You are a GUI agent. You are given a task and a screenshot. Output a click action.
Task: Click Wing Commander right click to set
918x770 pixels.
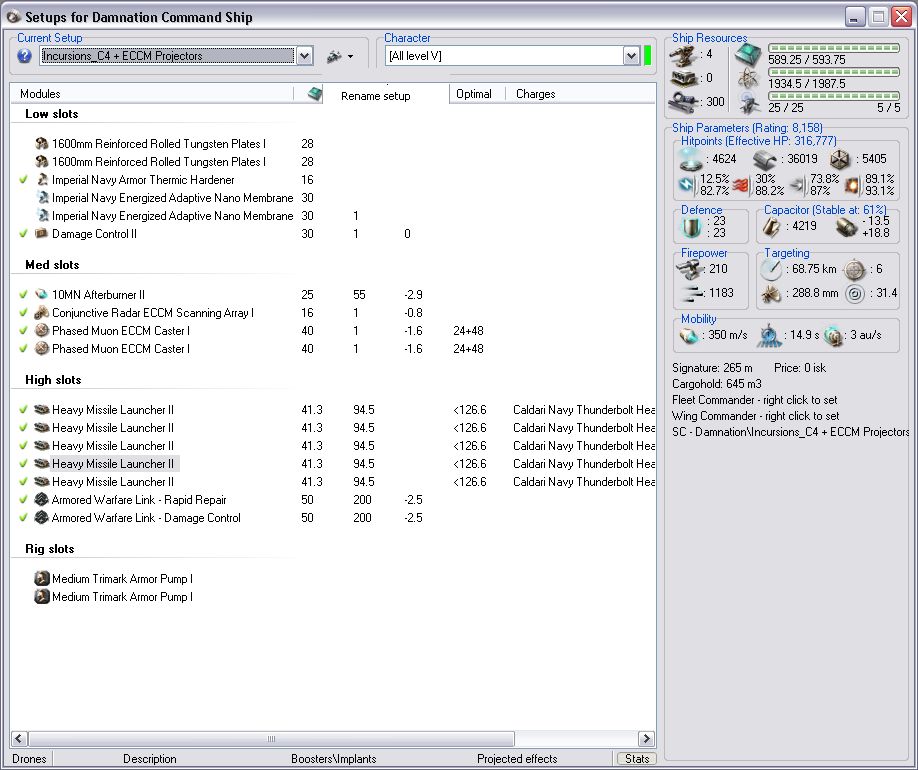[x=756, y=416]
